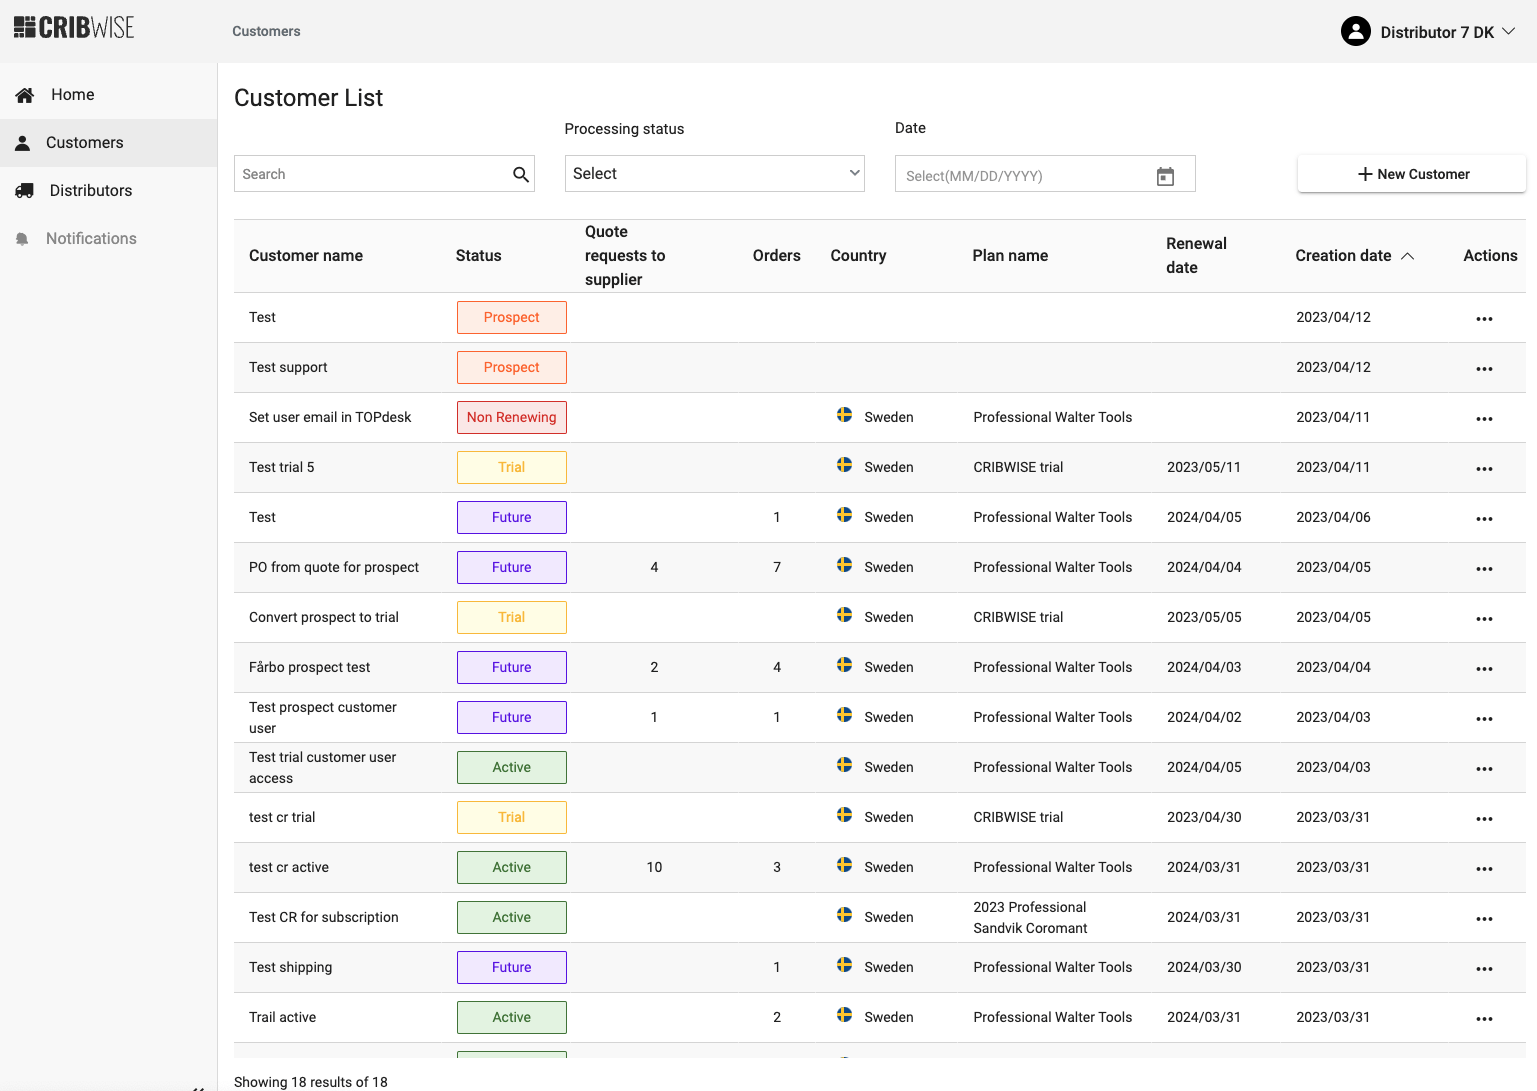Click the Non Renewing status badge

511,418
